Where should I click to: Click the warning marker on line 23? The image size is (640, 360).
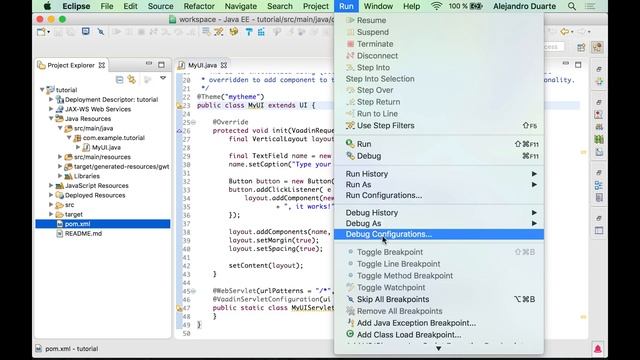click(x=179, y=106)
